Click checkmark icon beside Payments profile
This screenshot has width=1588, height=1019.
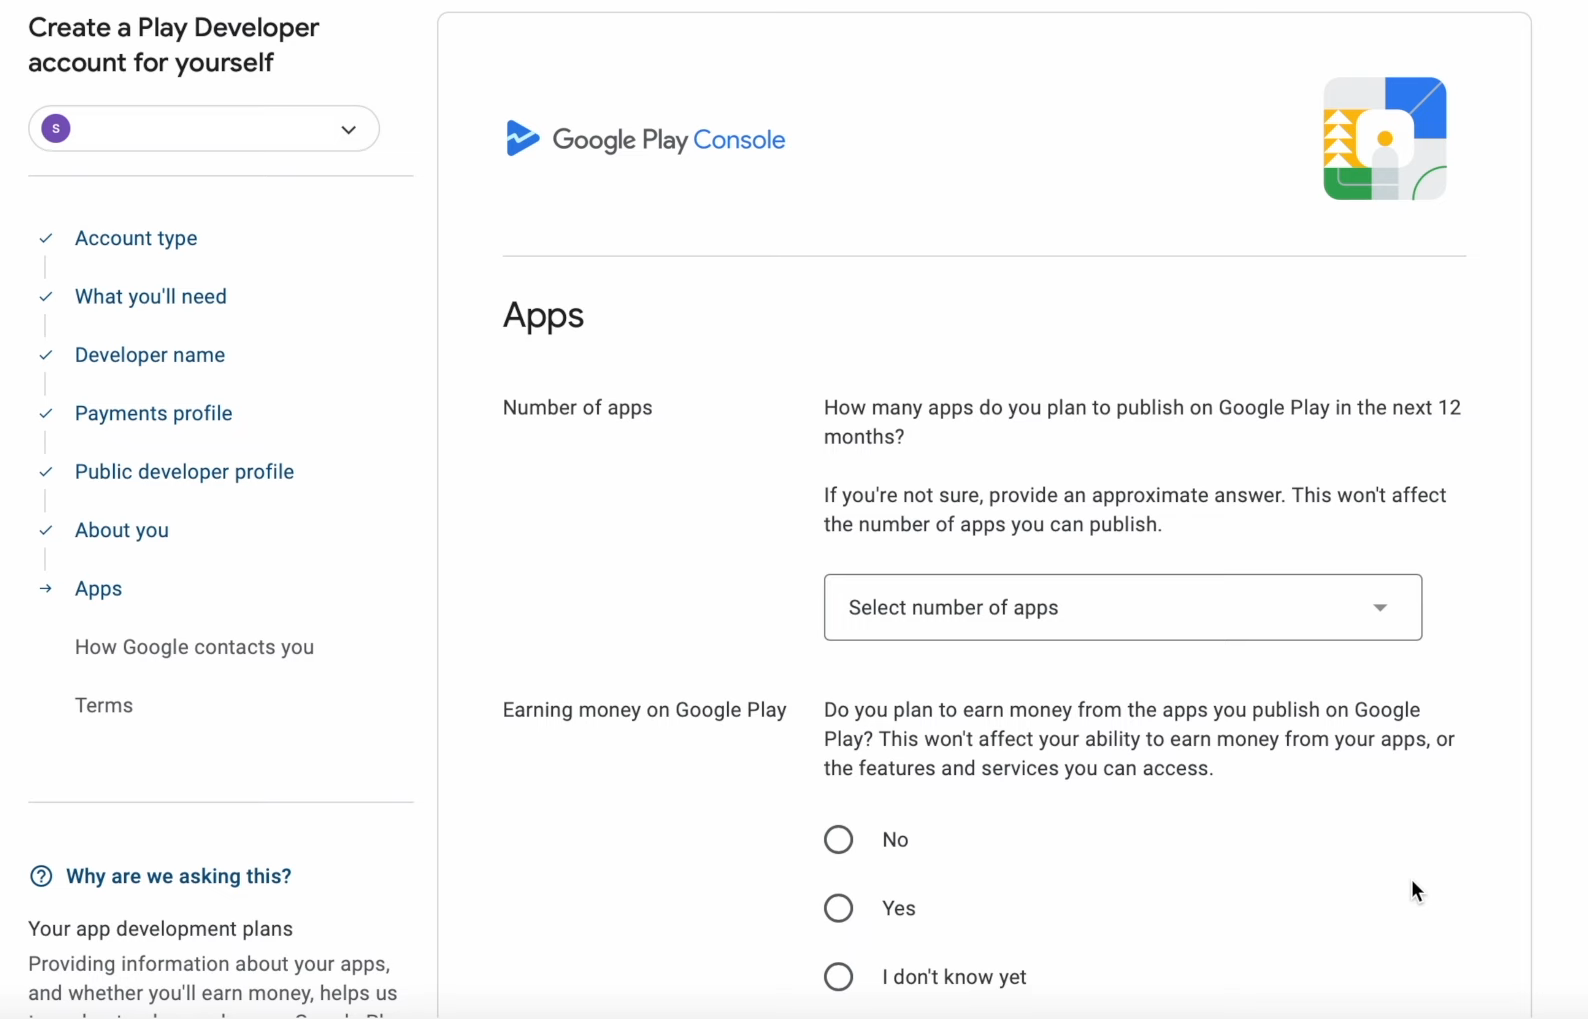coord(46,413)
